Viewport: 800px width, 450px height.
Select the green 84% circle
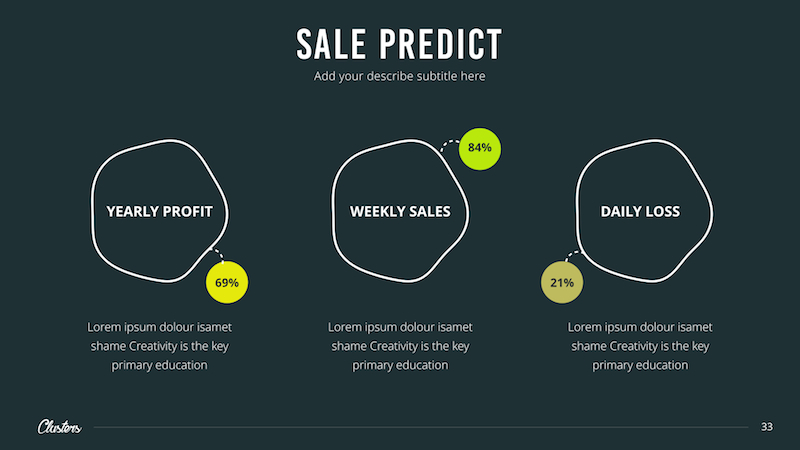(x=480, y=148)
